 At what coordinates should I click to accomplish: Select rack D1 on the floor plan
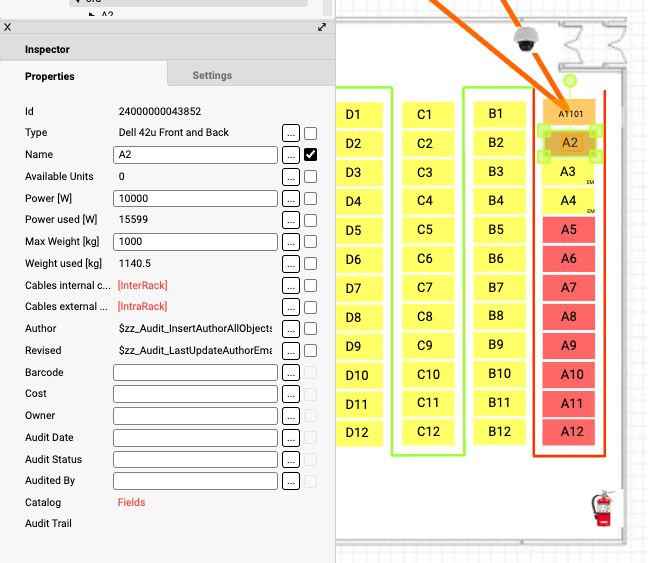353,114
